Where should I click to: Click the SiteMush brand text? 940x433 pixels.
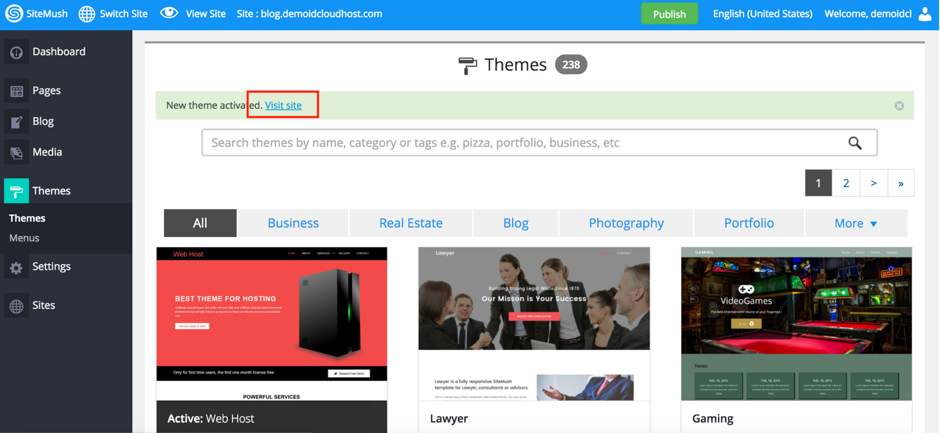coord(47,13)
